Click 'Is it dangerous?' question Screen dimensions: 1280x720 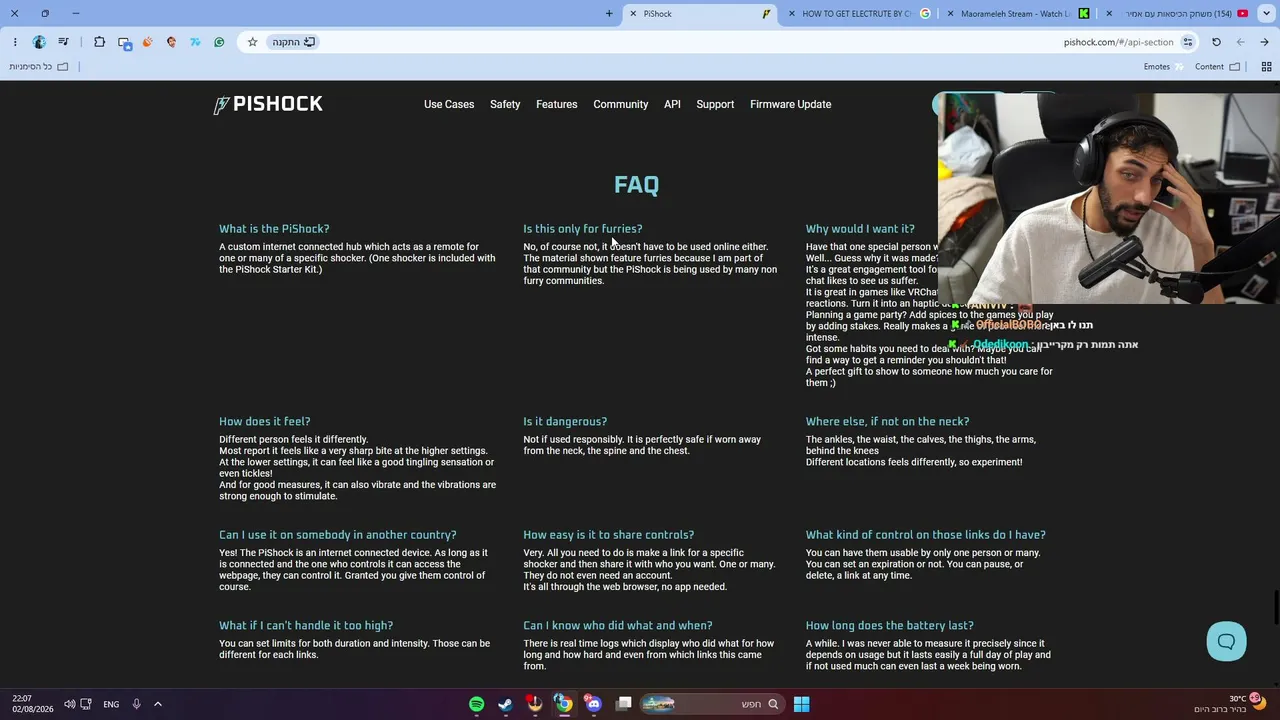click(x=565, y=422)
